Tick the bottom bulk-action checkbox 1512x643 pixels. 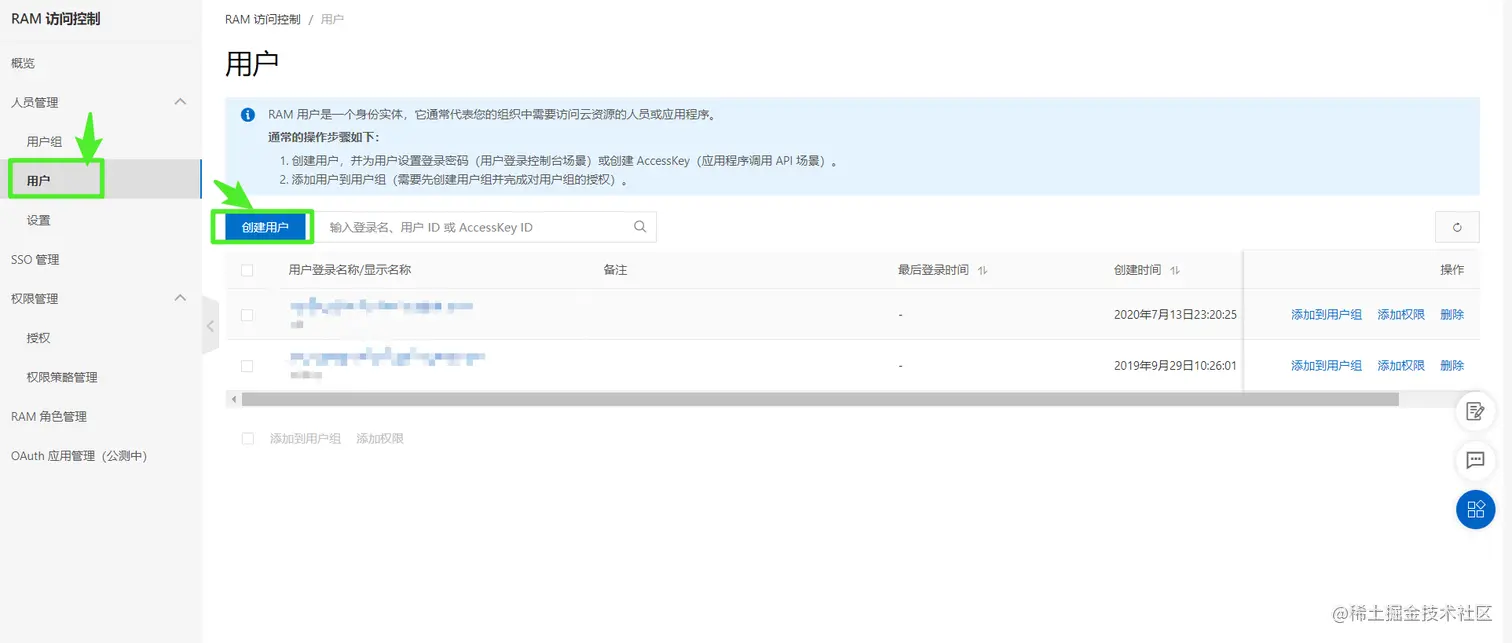[x=247, y=439]
